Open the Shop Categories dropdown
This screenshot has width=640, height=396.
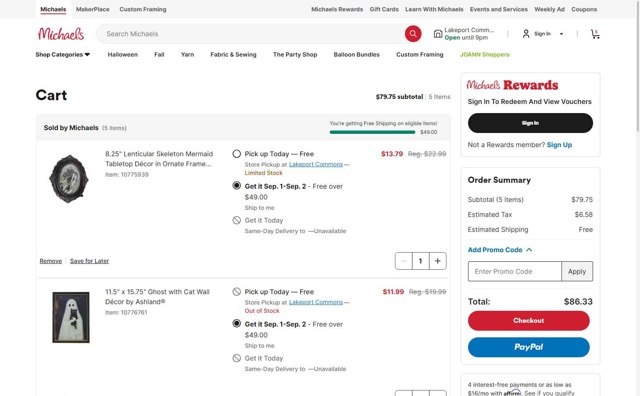[x=62, y=55]
